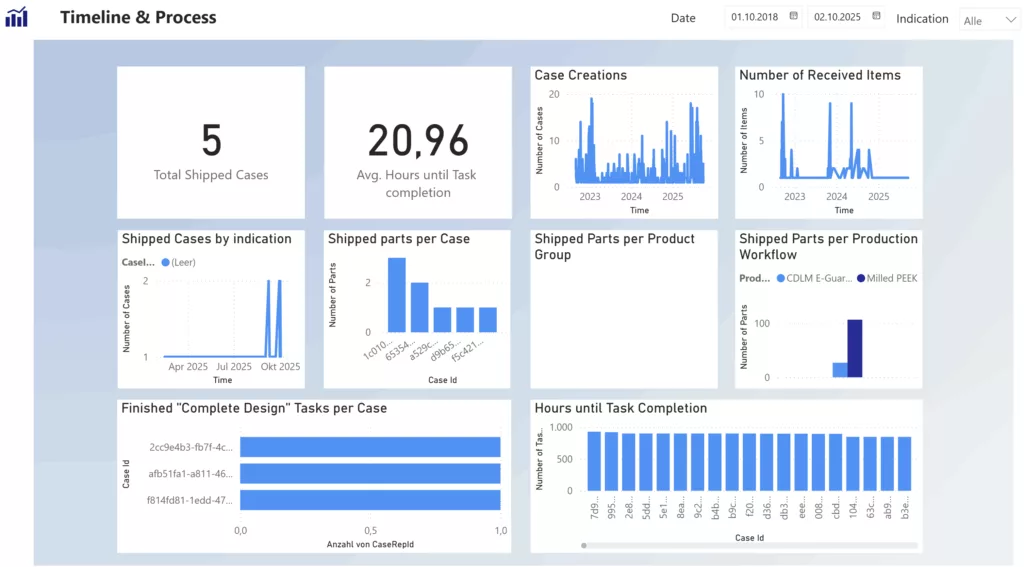This screenshot has height=567, width=1024.
Task: Click the 01.10.2018 start date field
Action: tap(755, 17)
